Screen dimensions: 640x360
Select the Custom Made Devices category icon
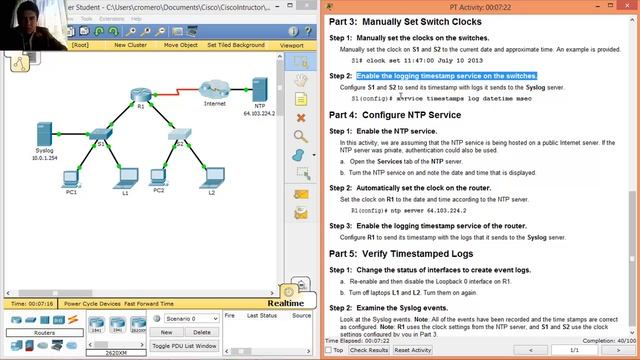57,346
